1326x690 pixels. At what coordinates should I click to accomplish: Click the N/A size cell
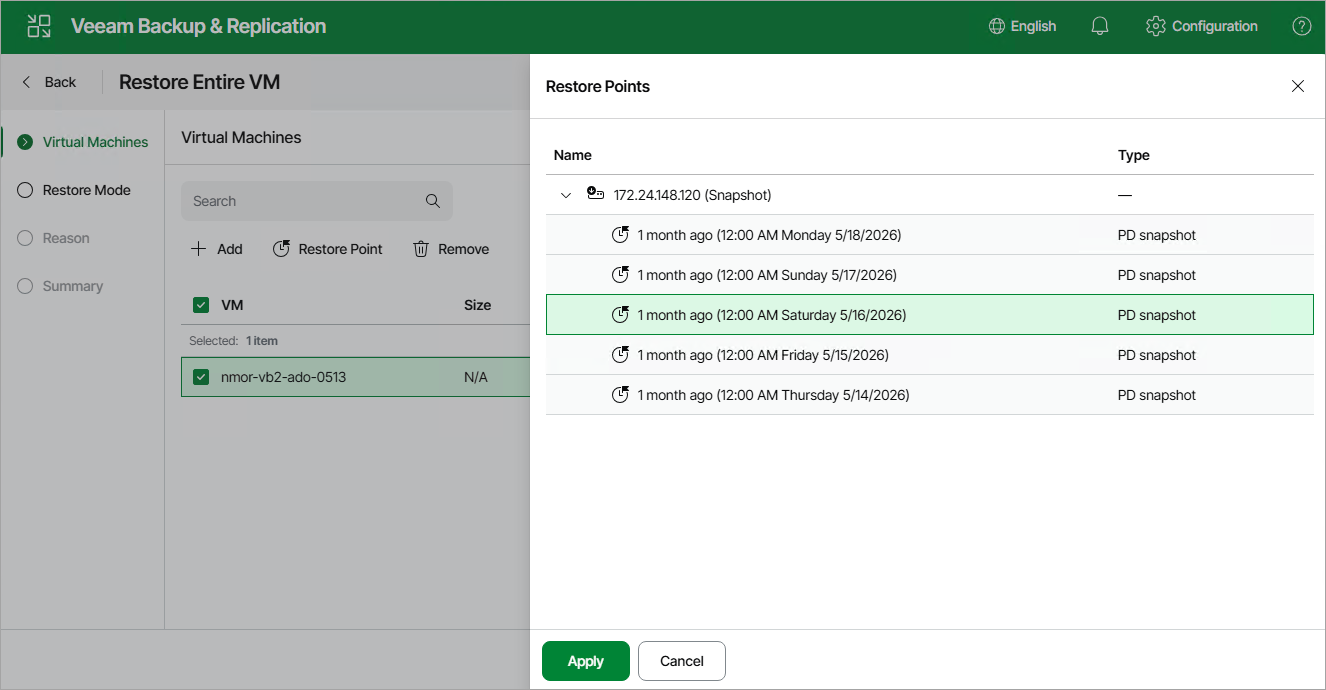click(476, 377)
